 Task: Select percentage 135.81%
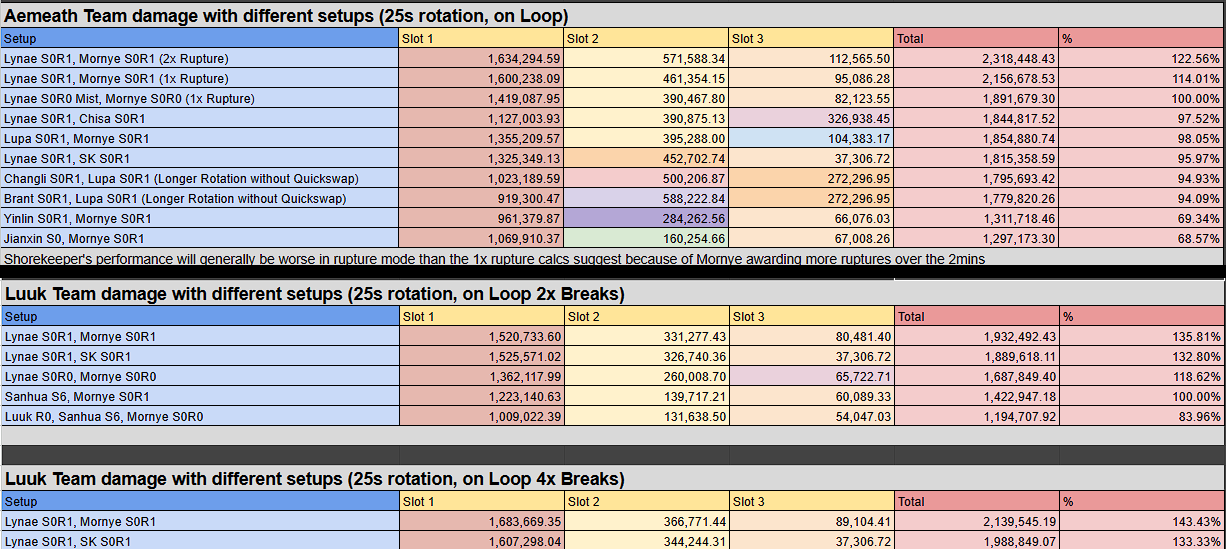point(1141,337)
